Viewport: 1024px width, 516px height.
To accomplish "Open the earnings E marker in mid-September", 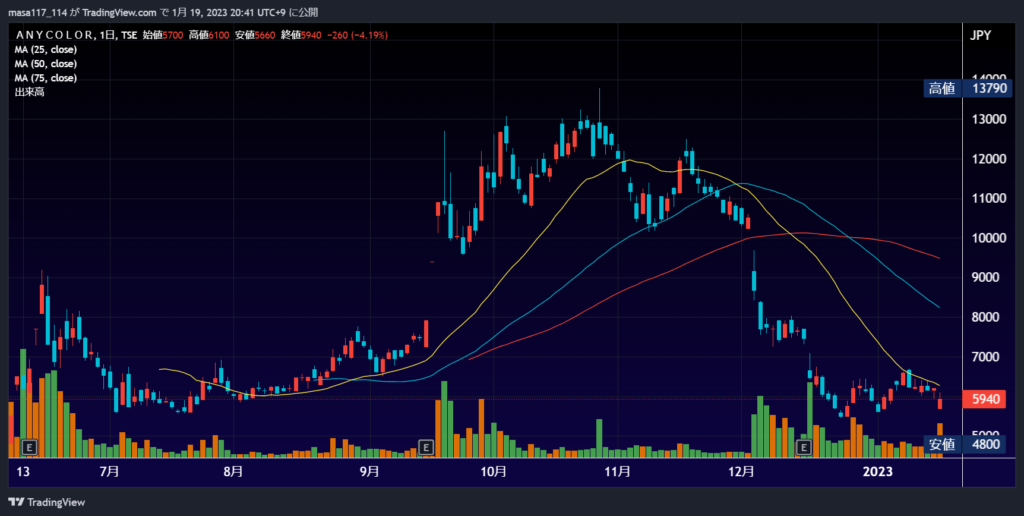I will coord(426,447).
